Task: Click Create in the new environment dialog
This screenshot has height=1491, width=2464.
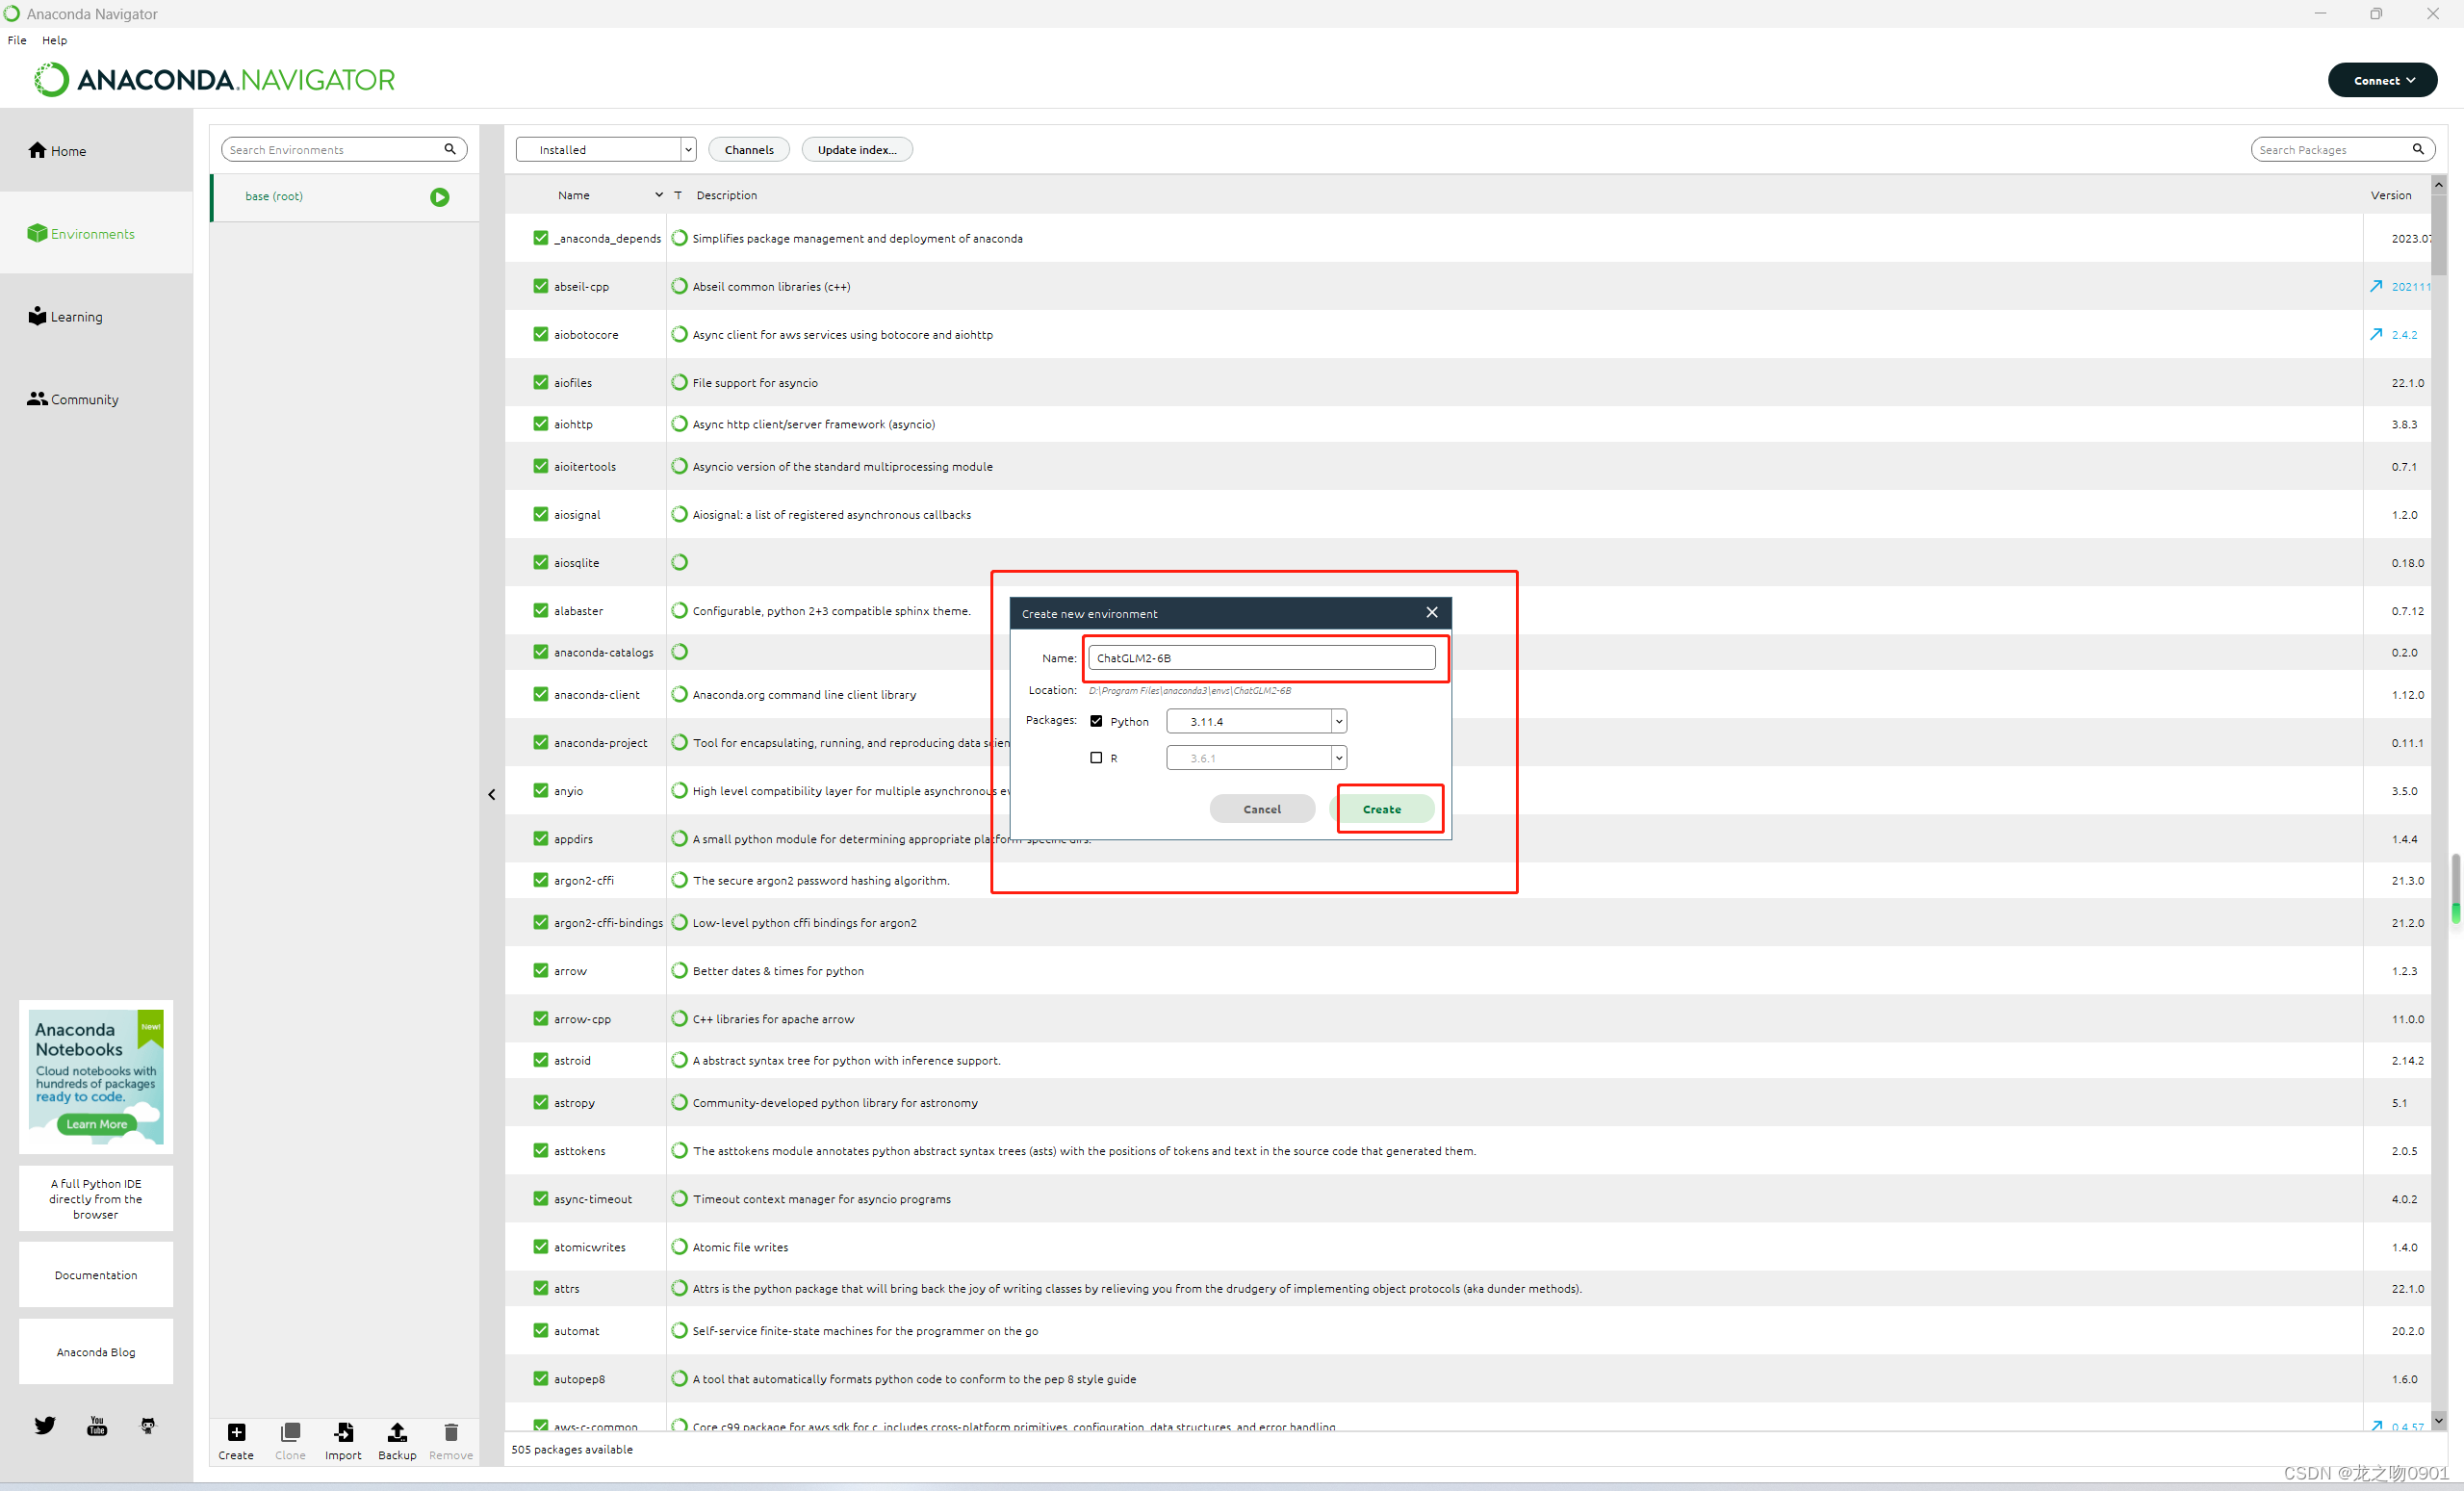Action: click(1382, 809)
